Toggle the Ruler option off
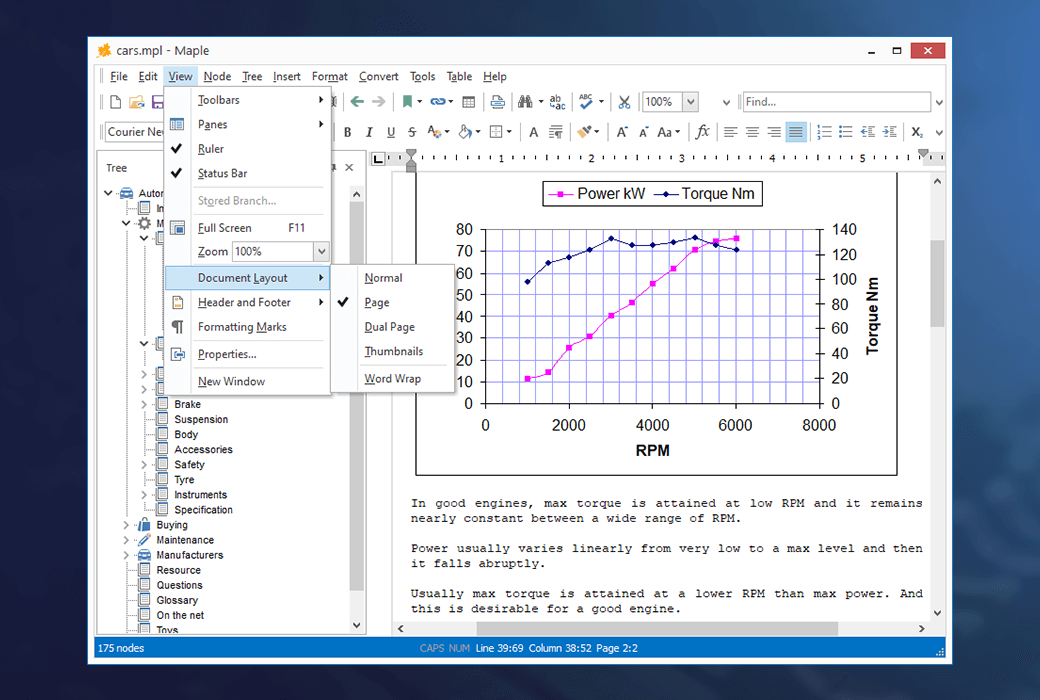This screenshot has width=1040, height=700. pyautogui.click(x=211, y=149)
